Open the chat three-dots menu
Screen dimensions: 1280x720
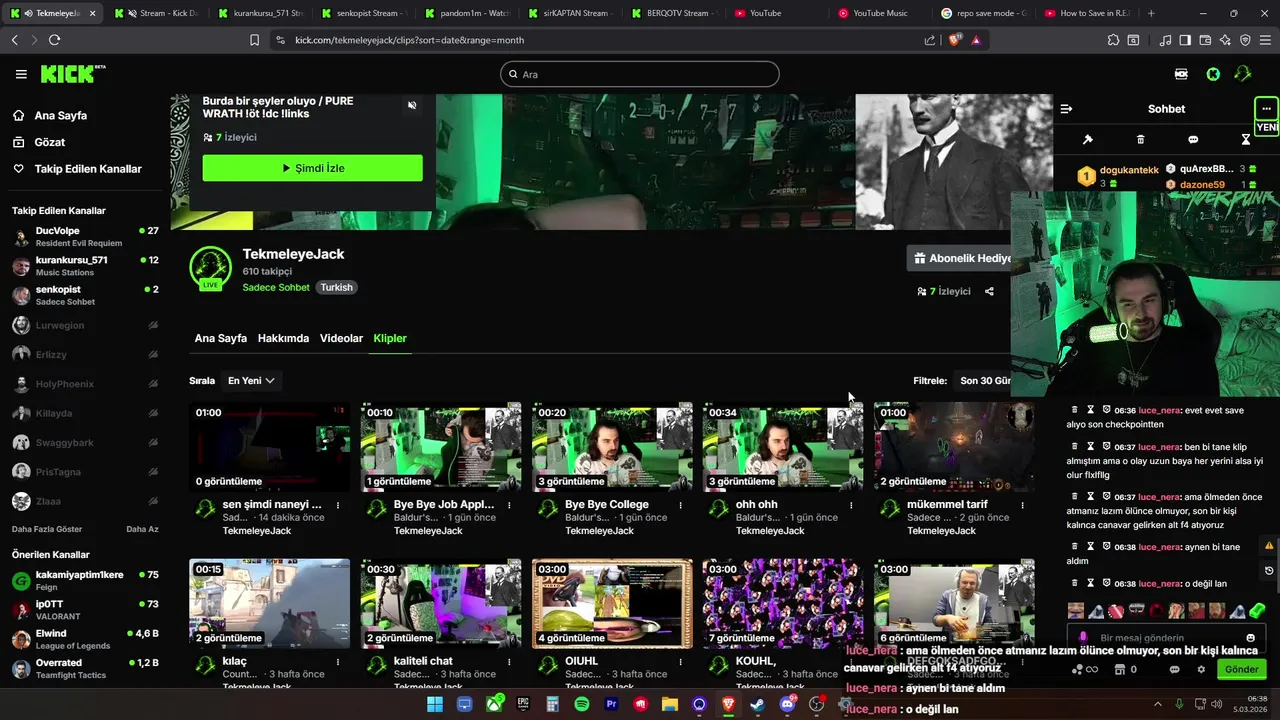point(1266,109)
